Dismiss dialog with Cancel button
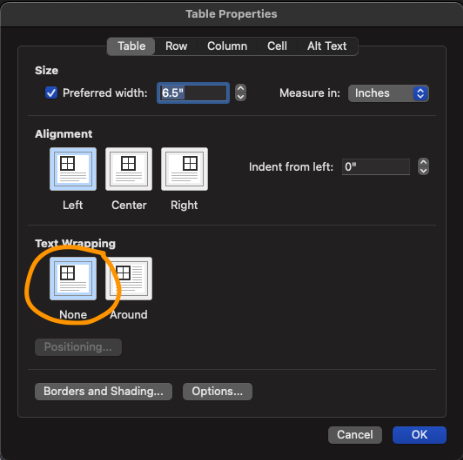The image size is (463, 460). click(355, 435)
